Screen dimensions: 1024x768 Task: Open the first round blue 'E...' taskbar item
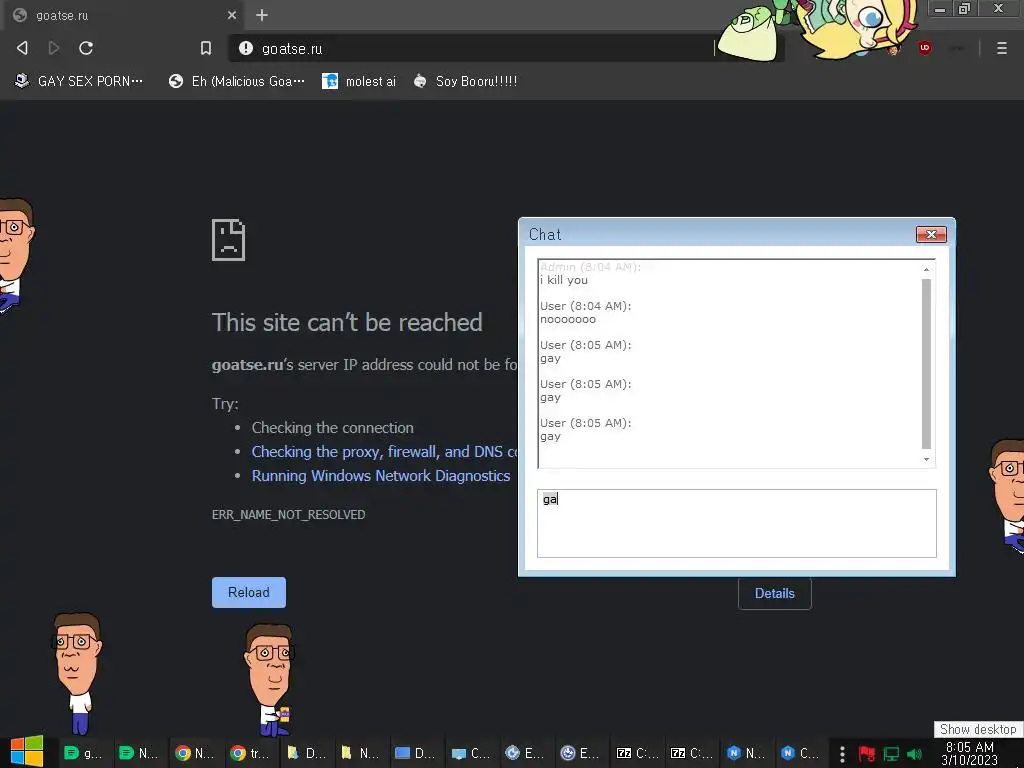(524, 753)
